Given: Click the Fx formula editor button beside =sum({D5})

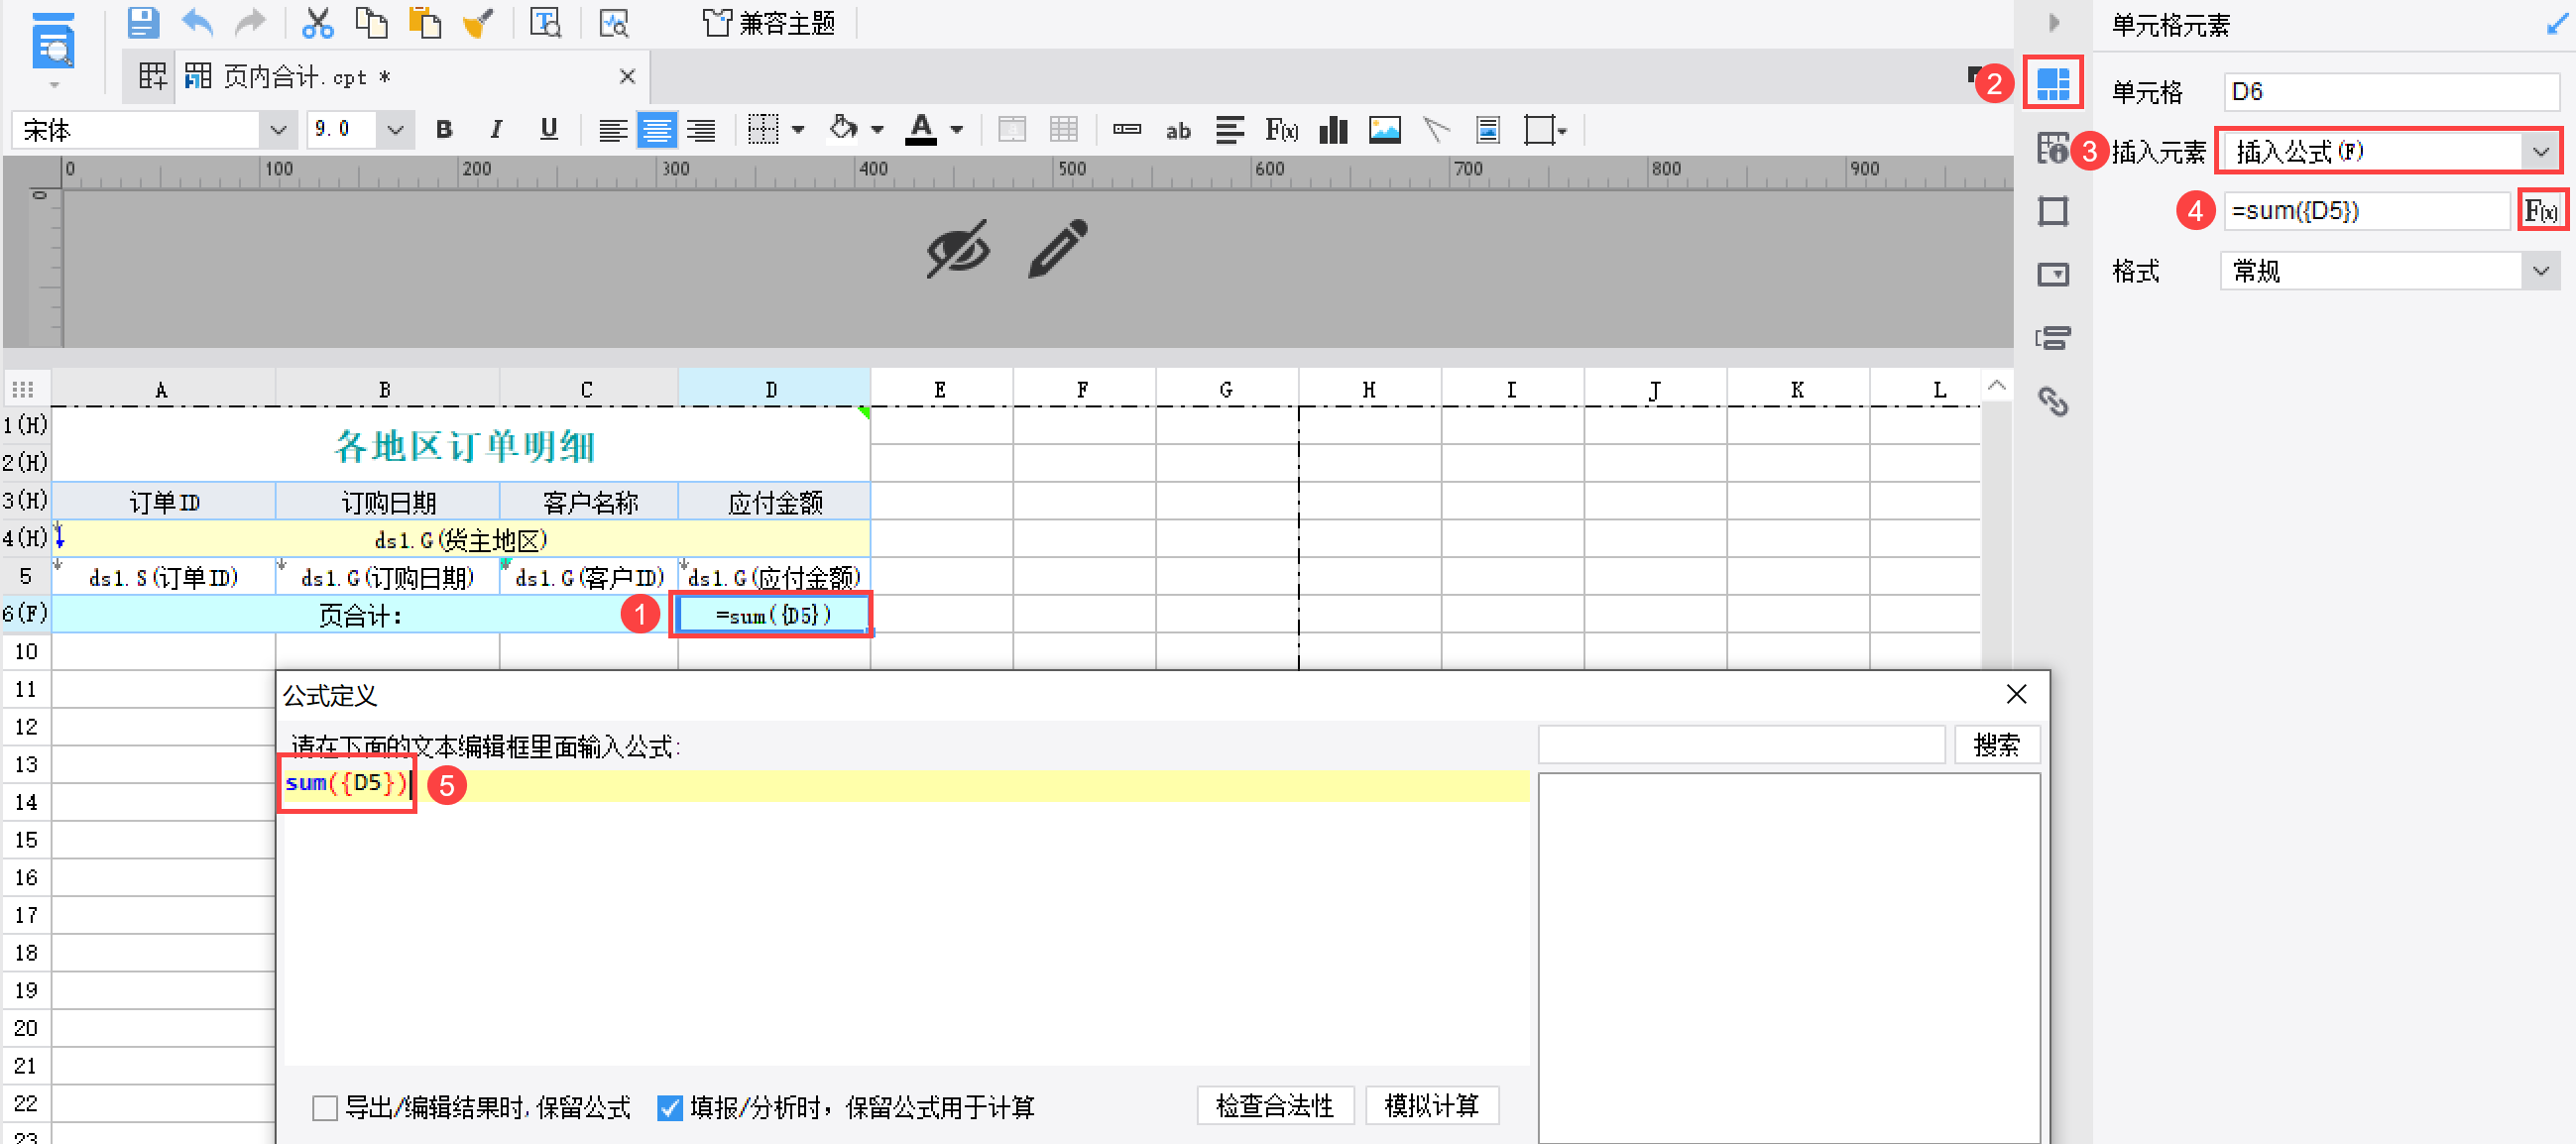Looking at the screenshot, I should click(2540, 211).
